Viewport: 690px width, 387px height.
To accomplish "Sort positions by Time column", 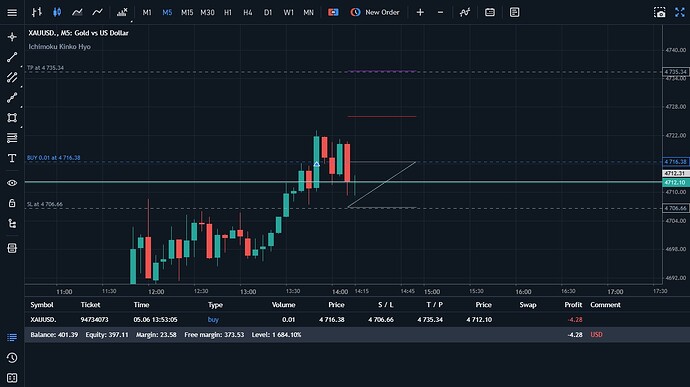I will (141, 305).
